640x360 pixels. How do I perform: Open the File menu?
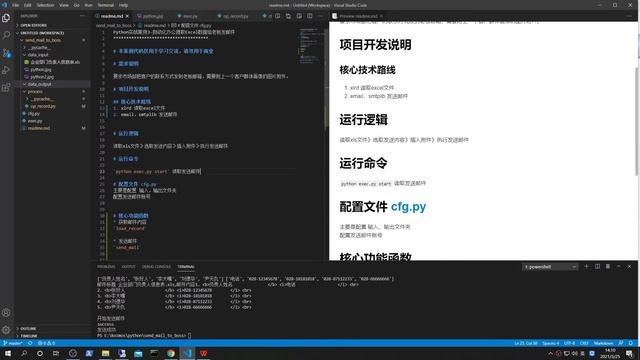click(16, 5)
